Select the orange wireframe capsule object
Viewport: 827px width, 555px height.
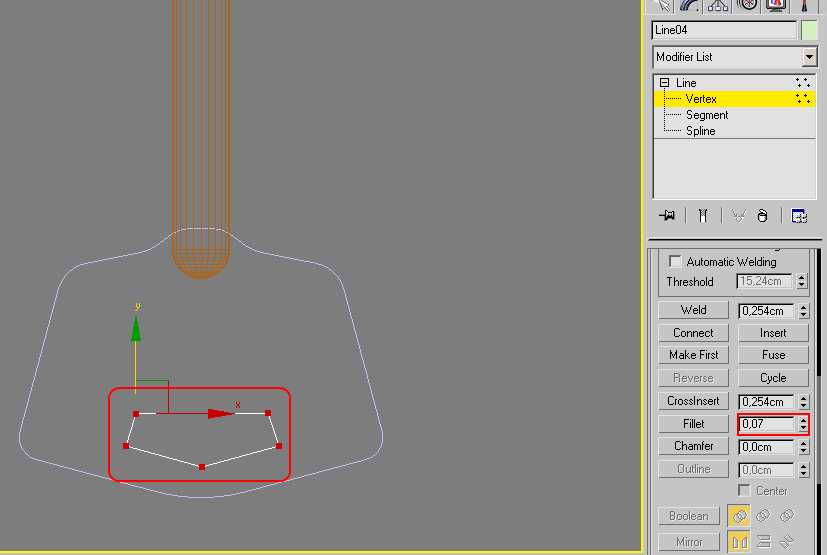pyautogui.click(x=200, y=138)
